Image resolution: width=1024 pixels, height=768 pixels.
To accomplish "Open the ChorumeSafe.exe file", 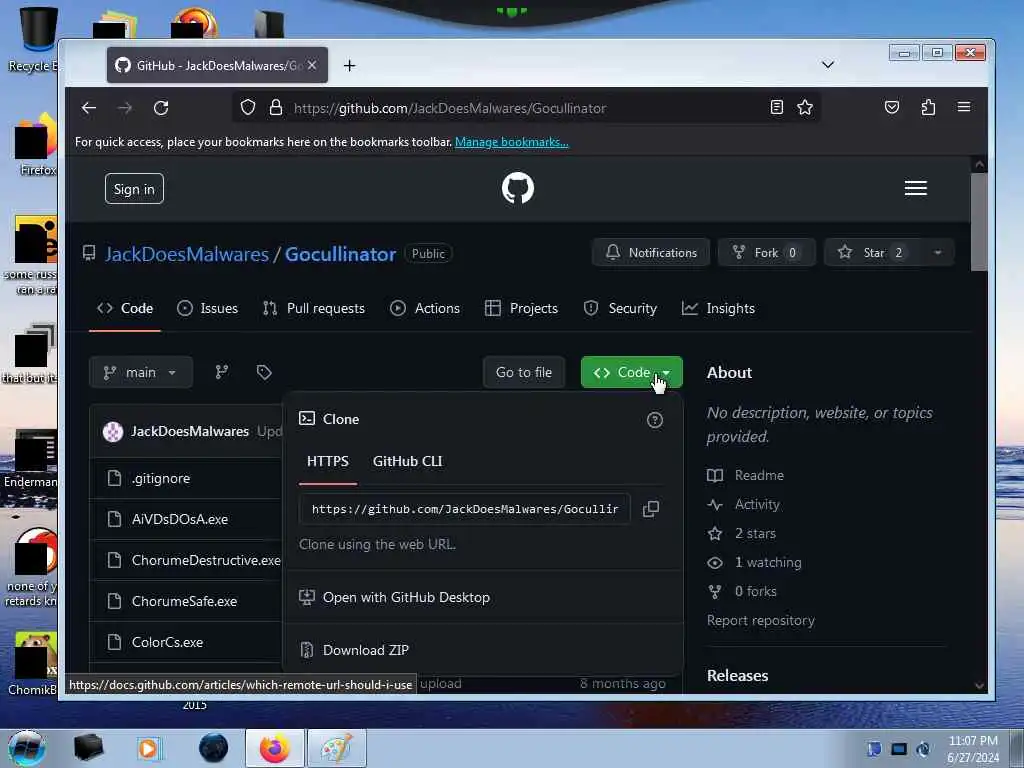I will (185, 601).
